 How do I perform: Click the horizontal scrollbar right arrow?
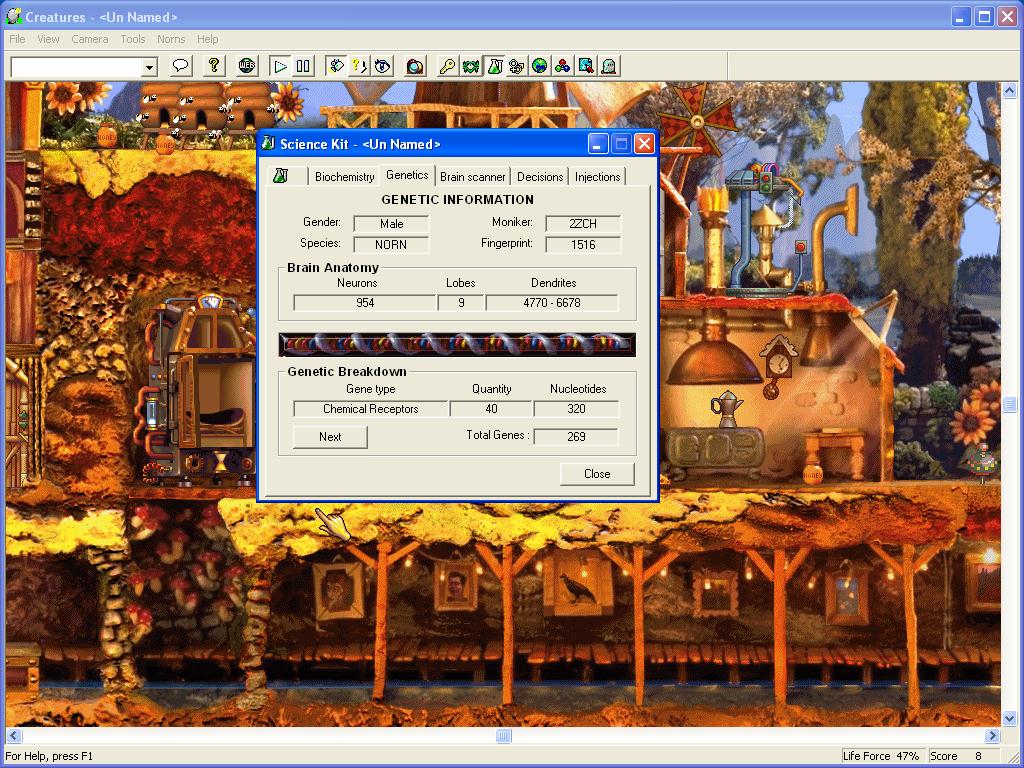click(x=992, y=736)
